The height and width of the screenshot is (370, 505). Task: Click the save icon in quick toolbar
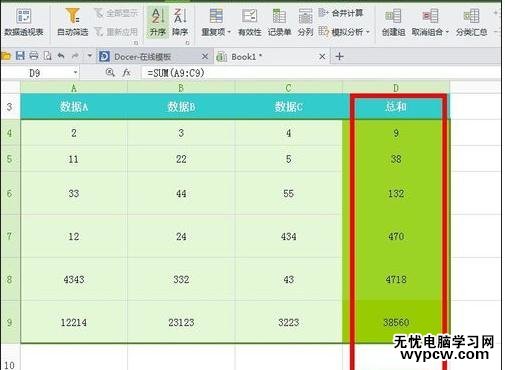tap(20, 56)
